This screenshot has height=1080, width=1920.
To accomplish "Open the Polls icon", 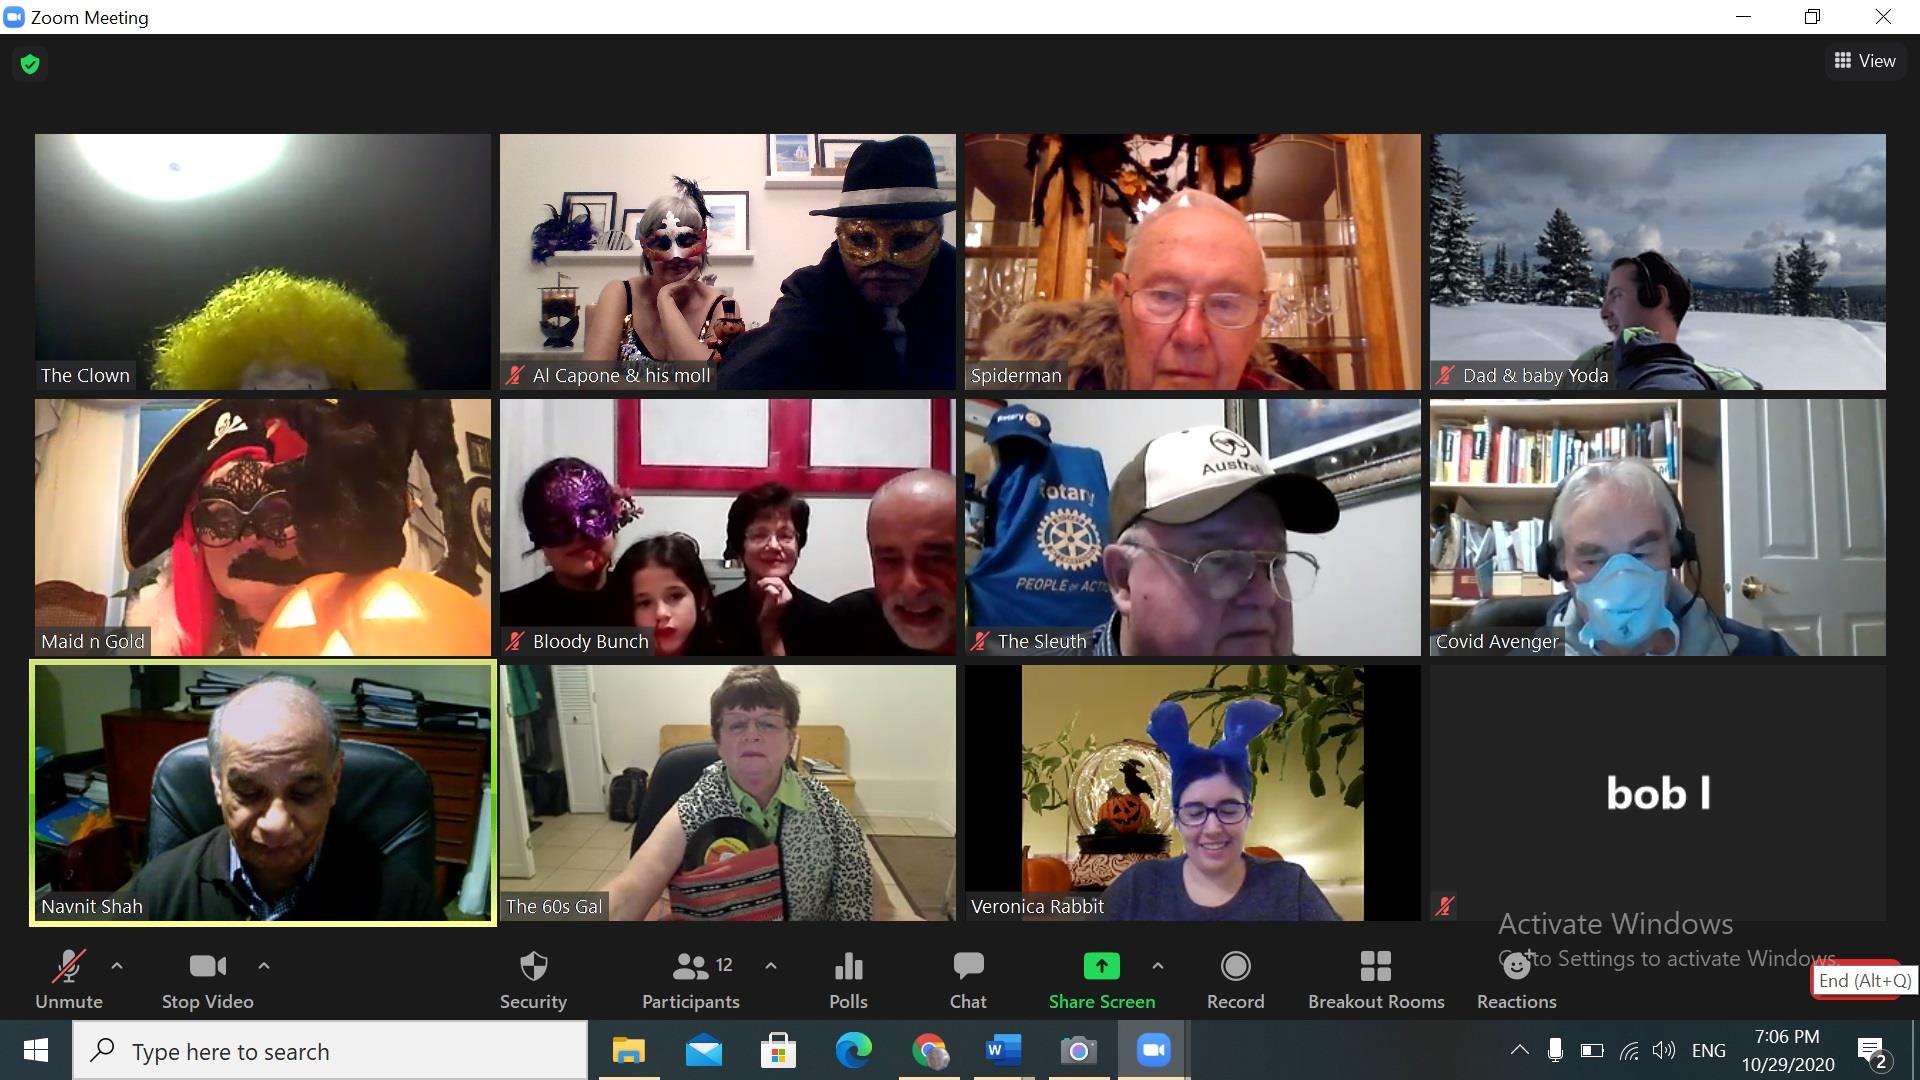I will tap(848, 980).
